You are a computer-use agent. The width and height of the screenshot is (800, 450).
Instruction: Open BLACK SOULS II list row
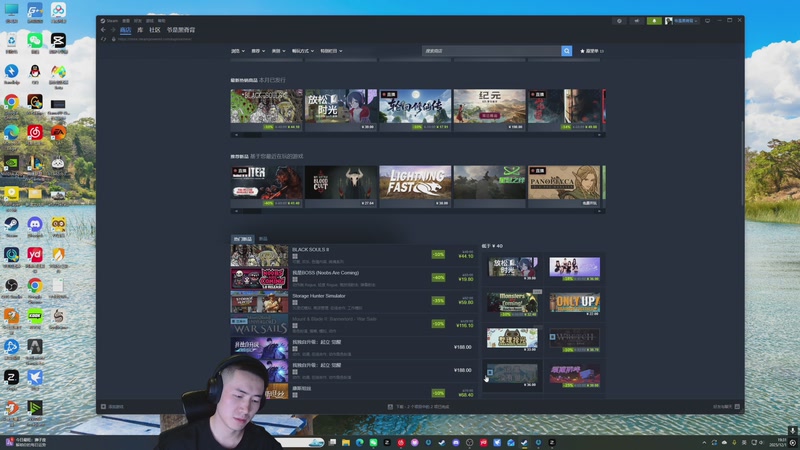tap(354, 255)
